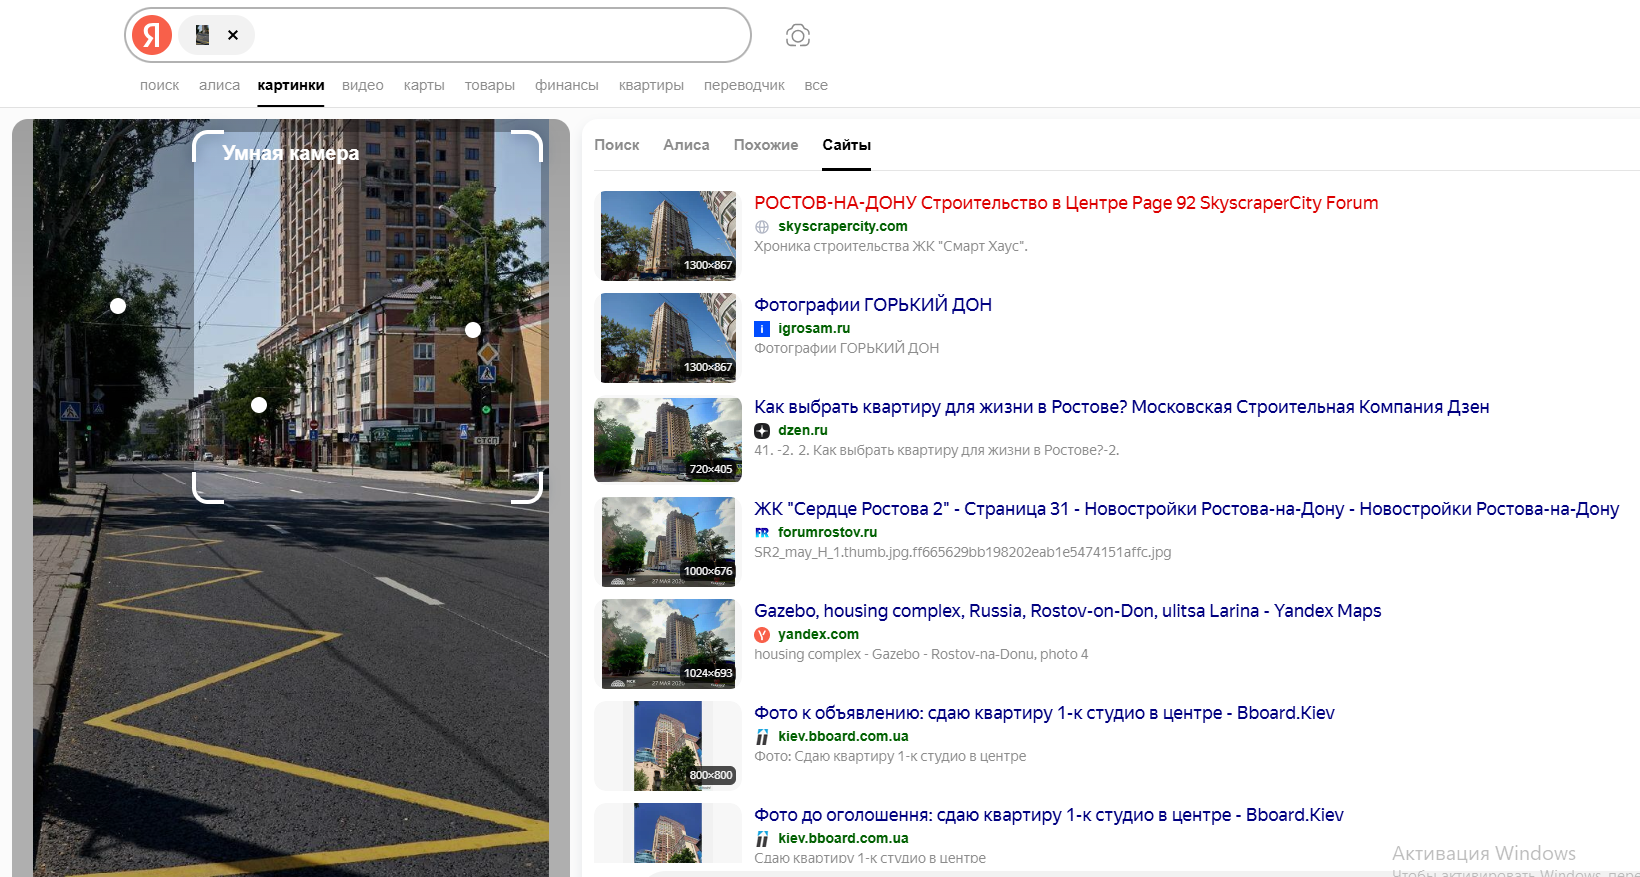Click the red Yandex logo icon
This screenshot has height=877, width=1640.
[152, 35]
